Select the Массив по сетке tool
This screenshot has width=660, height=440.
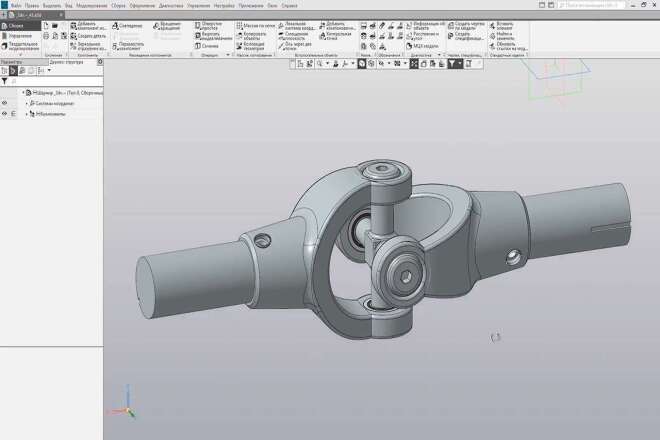pos(239,26)
